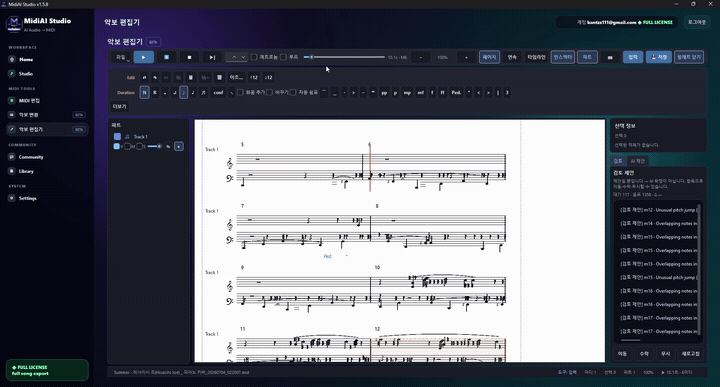
Task: Insert a Ped. pedal marking
Action: coord(456,92)
